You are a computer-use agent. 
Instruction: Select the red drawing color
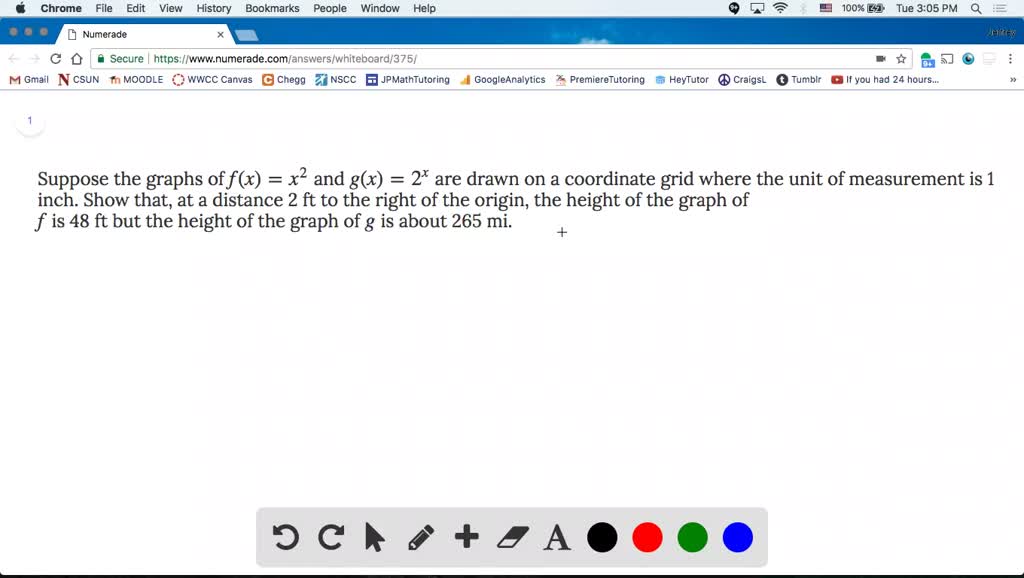[x=647, y=537]
